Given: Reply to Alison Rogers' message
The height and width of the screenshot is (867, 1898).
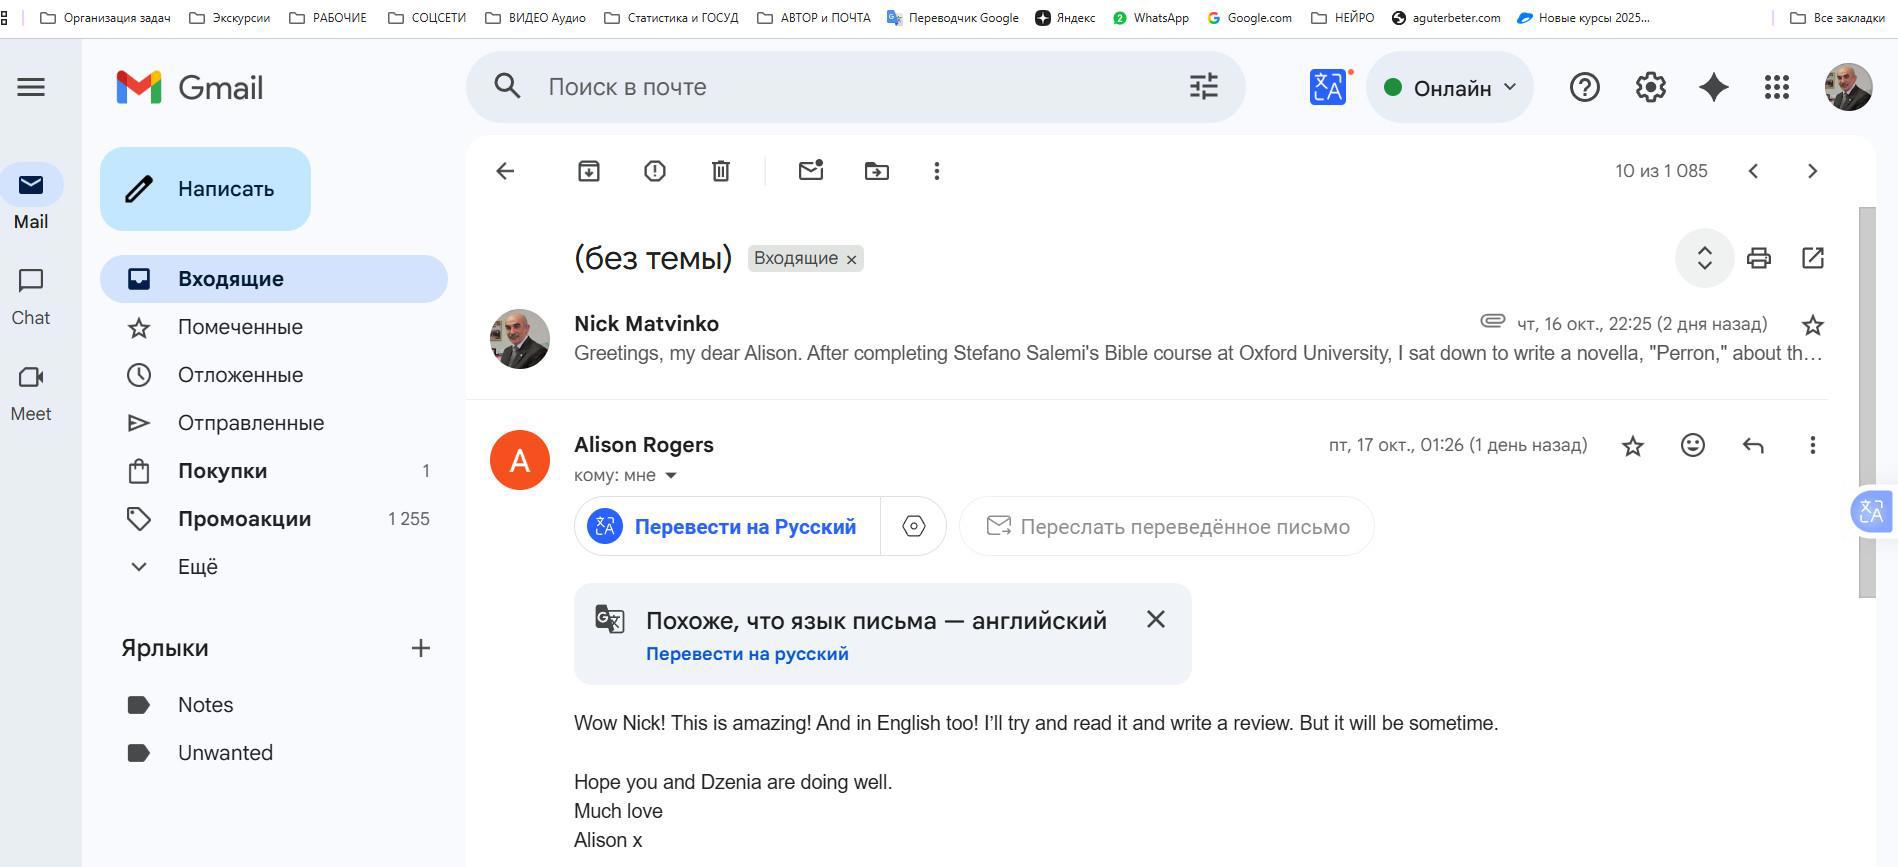Looking at the screenshot, I should pos(1753,445).
